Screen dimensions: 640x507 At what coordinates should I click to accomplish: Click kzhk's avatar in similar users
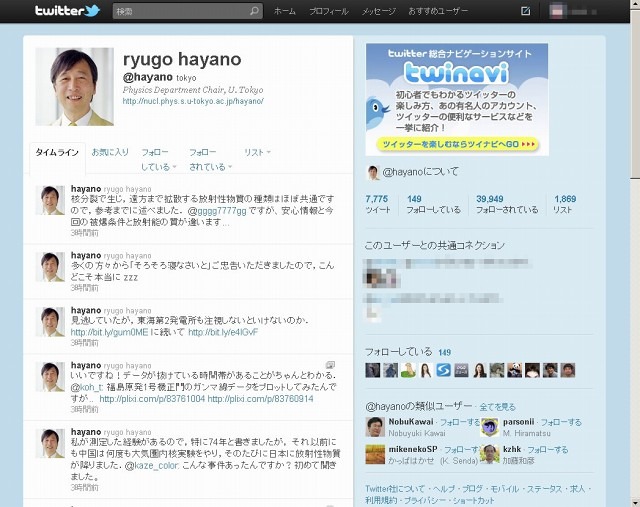(489, 454)
